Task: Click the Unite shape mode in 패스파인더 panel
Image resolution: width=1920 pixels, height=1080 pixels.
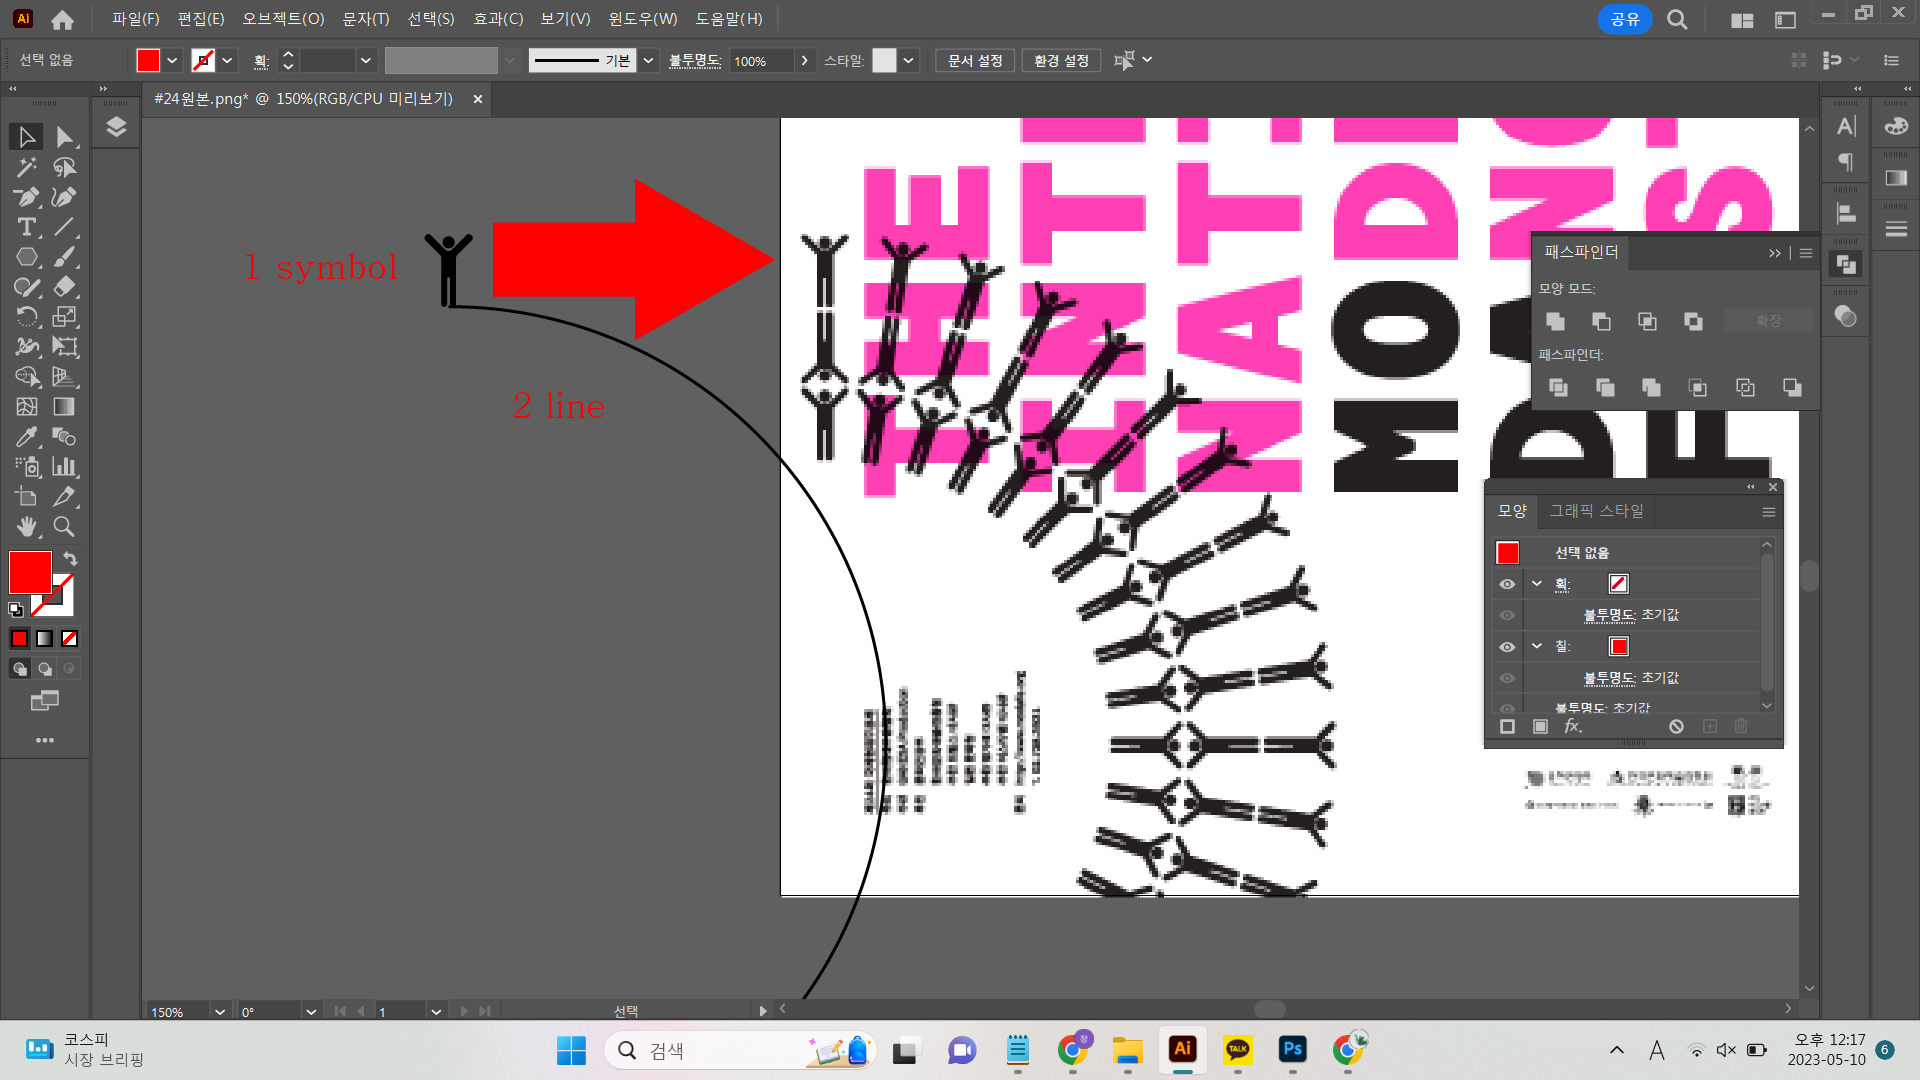Action: tap(1556, 321)
